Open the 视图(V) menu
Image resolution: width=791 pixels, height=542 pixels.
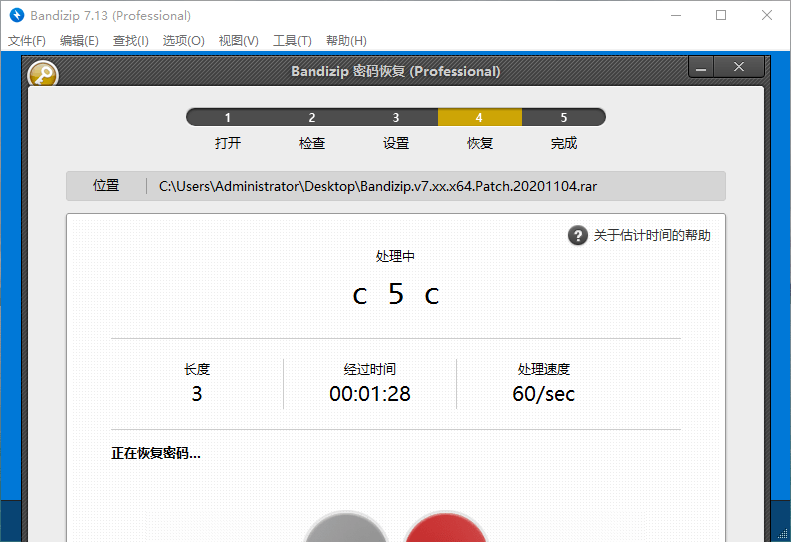coord(239,41)
